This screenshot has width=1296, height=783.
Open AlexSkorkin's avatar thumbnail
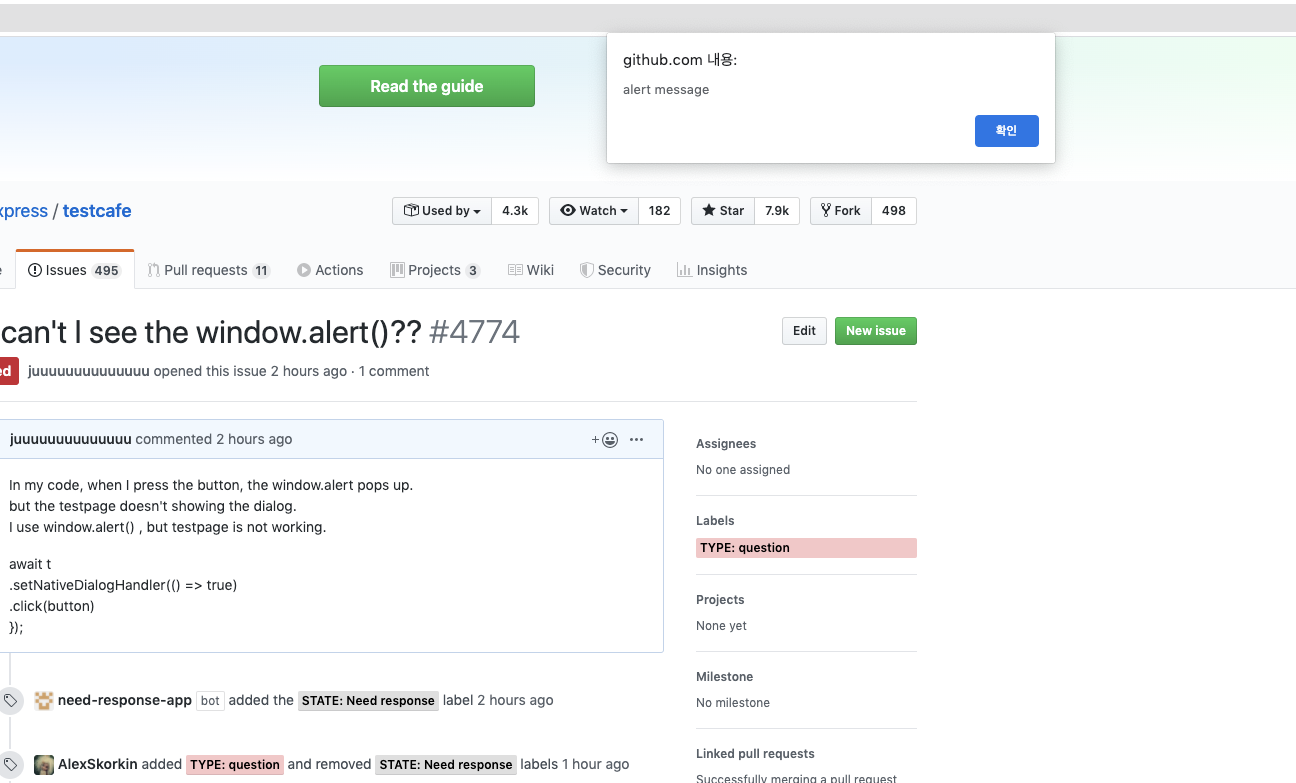tap(43, 763)
